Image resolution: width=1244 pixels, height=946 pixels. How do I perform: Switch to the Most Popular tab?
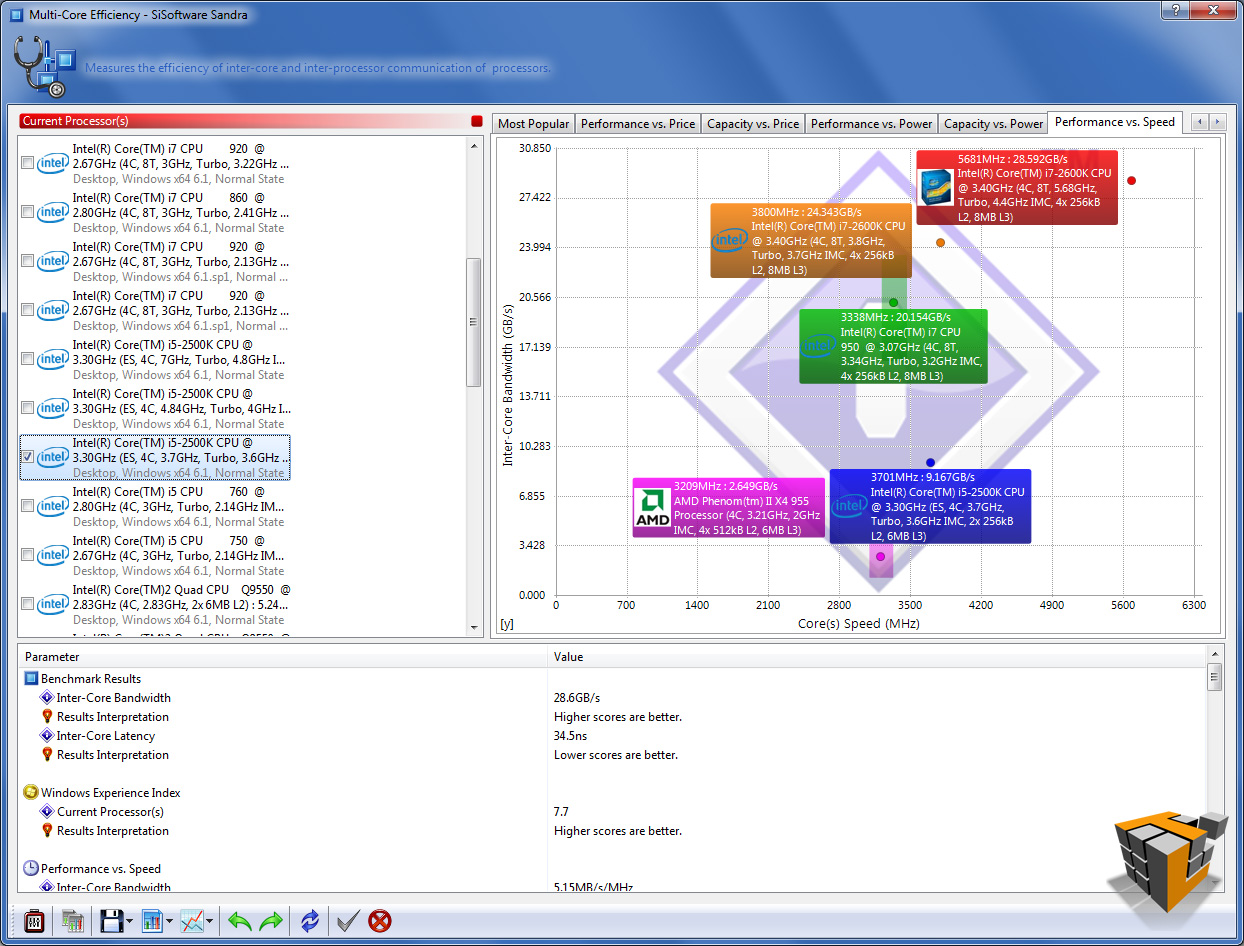[534, 124]
